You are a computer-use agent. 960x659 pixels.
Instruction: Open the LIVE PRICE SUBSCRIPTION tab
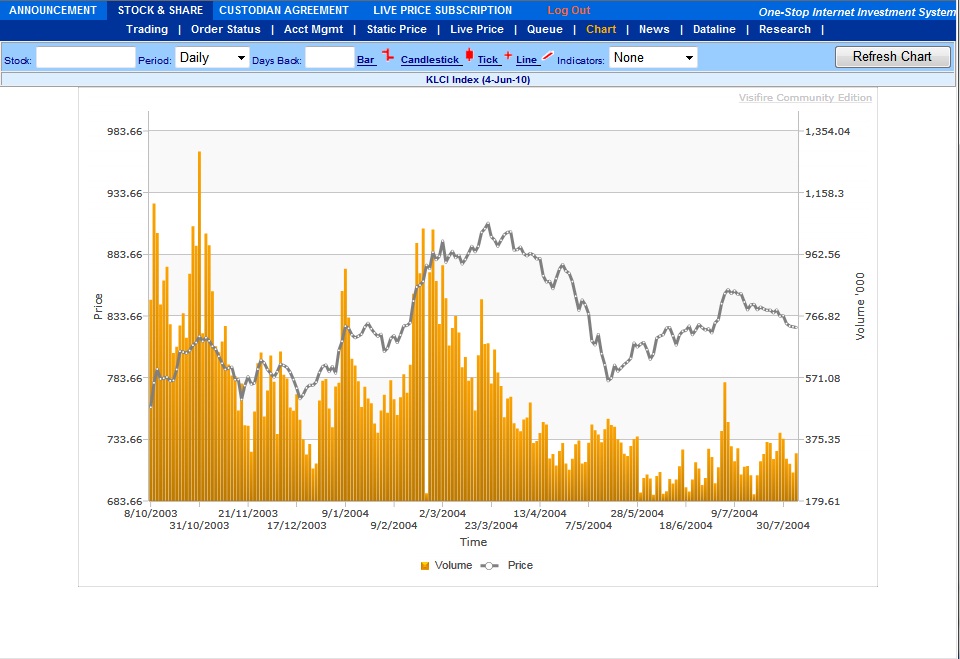click(x=443, y=10)
